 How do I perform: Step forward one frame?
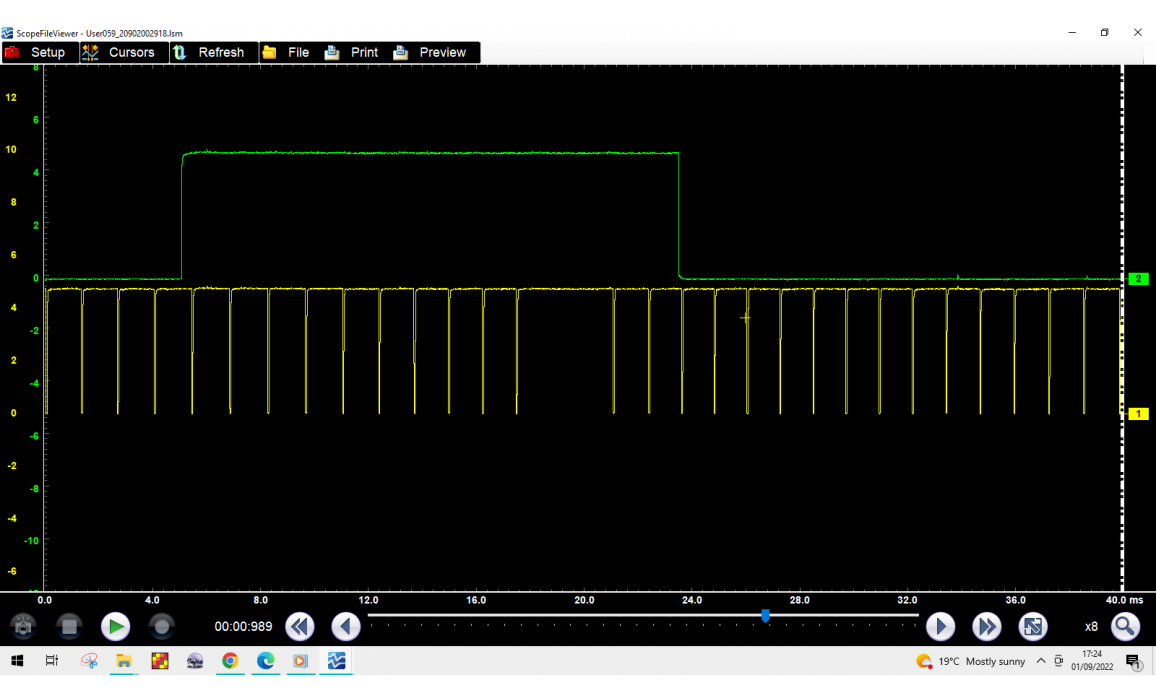tap(940, 627)
